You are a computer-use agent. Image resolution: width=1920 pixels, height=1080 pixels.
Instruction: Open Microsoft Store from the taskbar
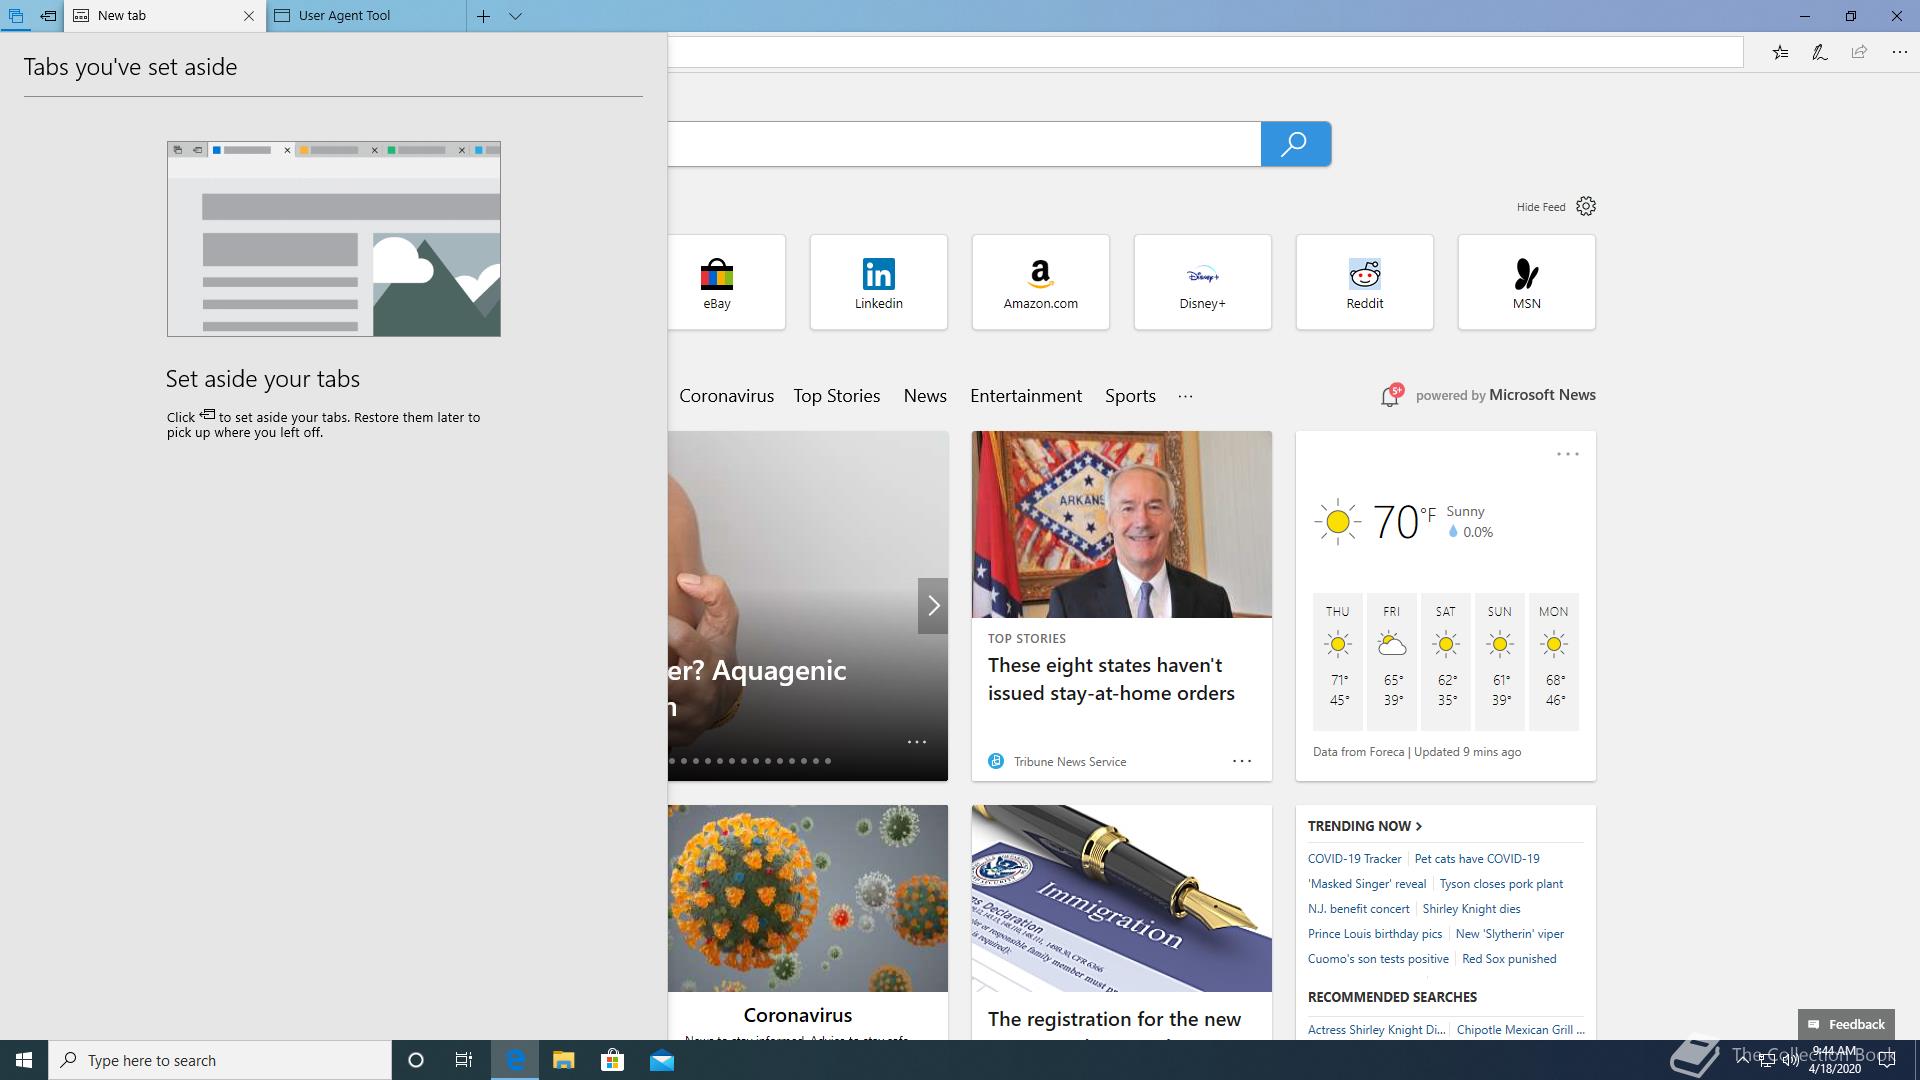[612, 1060]
